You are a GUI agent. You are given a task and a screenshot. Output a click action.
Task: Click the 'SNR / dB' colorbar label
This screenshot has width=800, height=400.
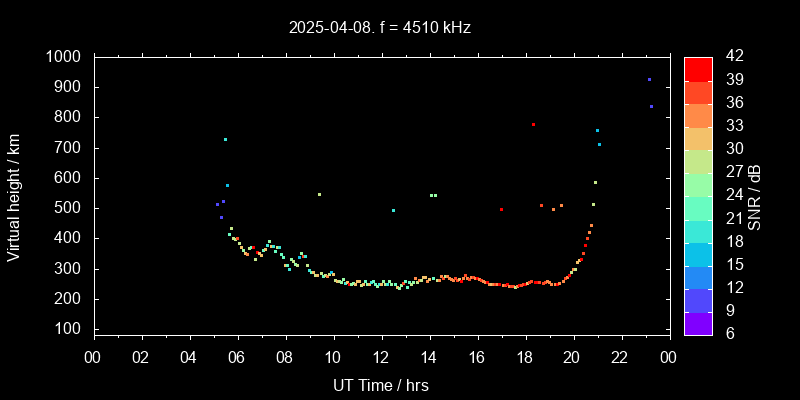pyautogui.click(x=755, y=197)
